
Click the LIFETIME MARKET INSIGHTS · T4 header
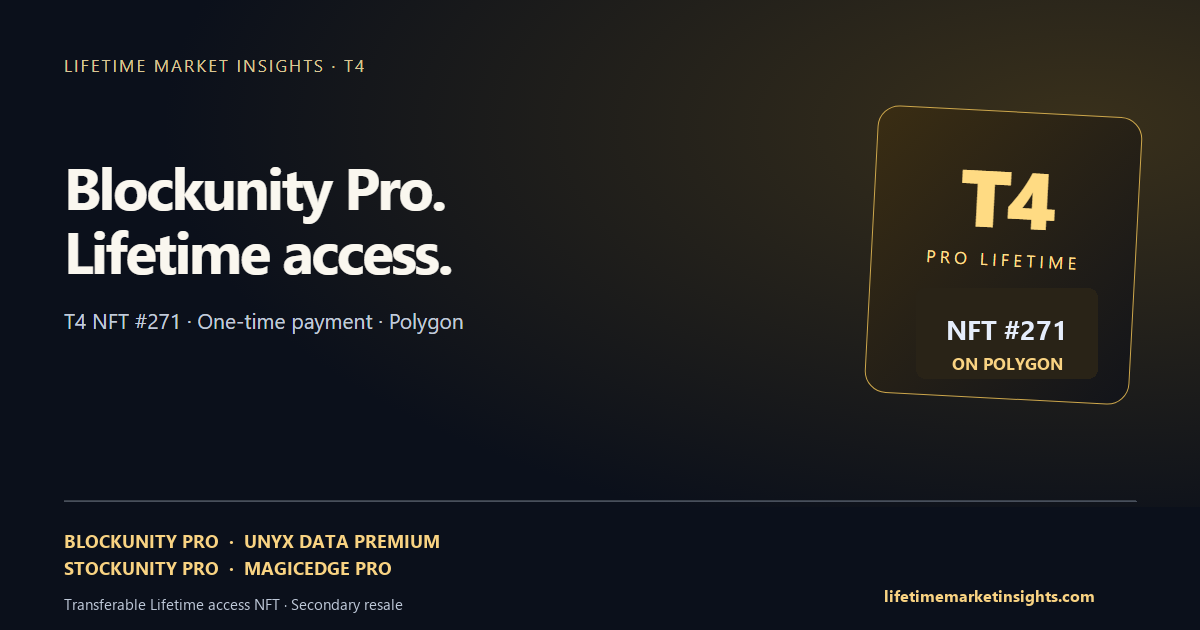click(214, 67)
